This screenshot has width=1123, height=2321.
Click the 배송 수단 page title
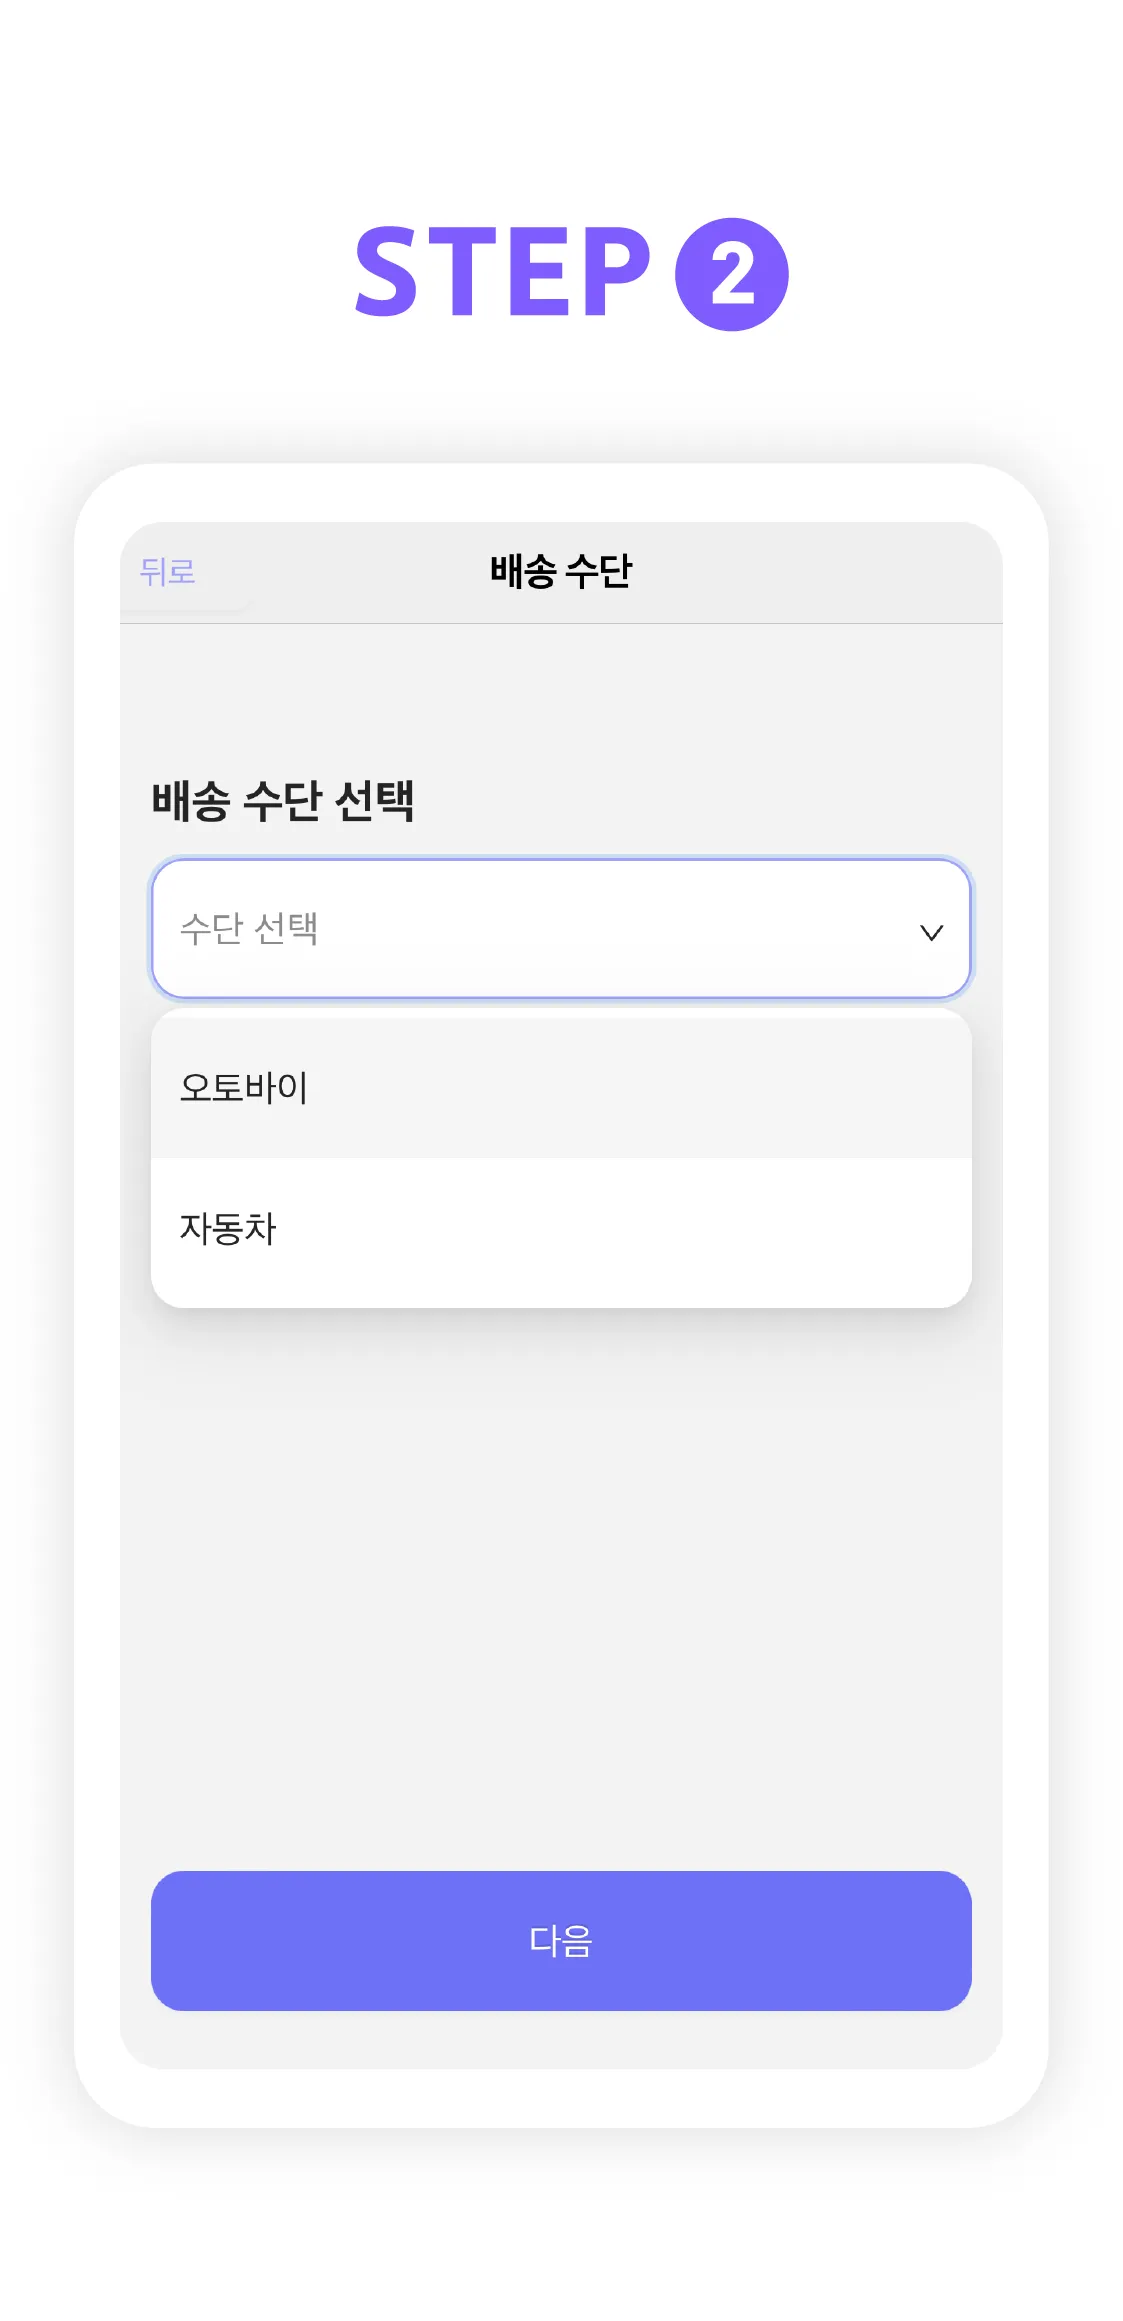(560, 571)
